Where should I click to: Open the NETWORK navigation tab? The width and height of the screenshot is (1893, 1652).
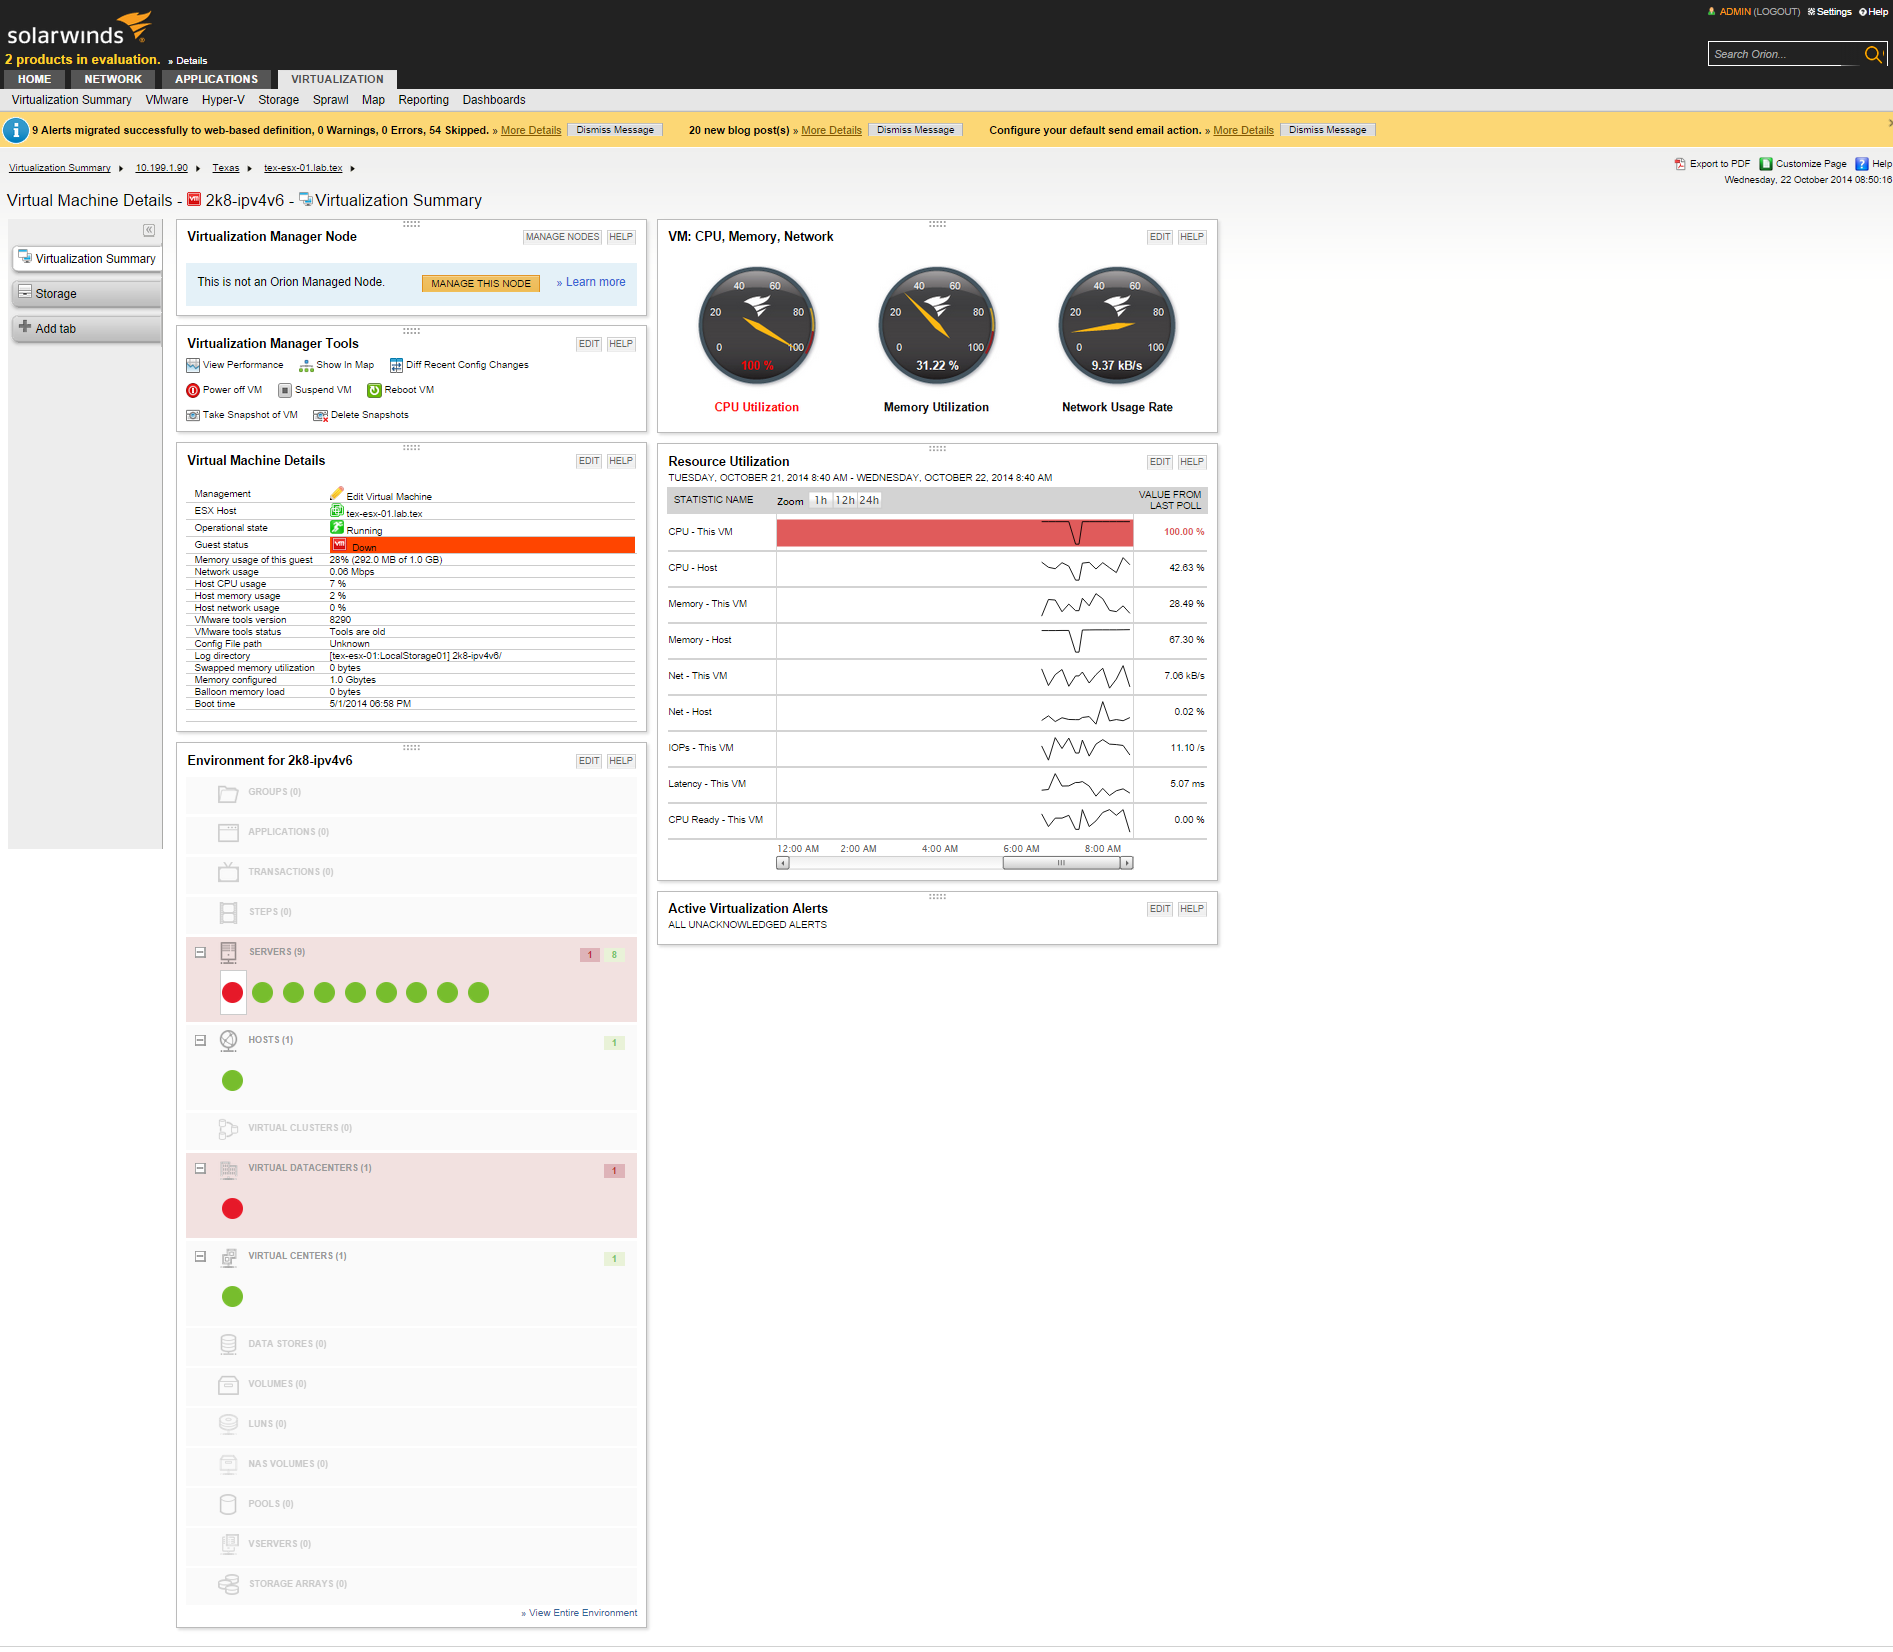pyautogui.click(x=113, y=80)
